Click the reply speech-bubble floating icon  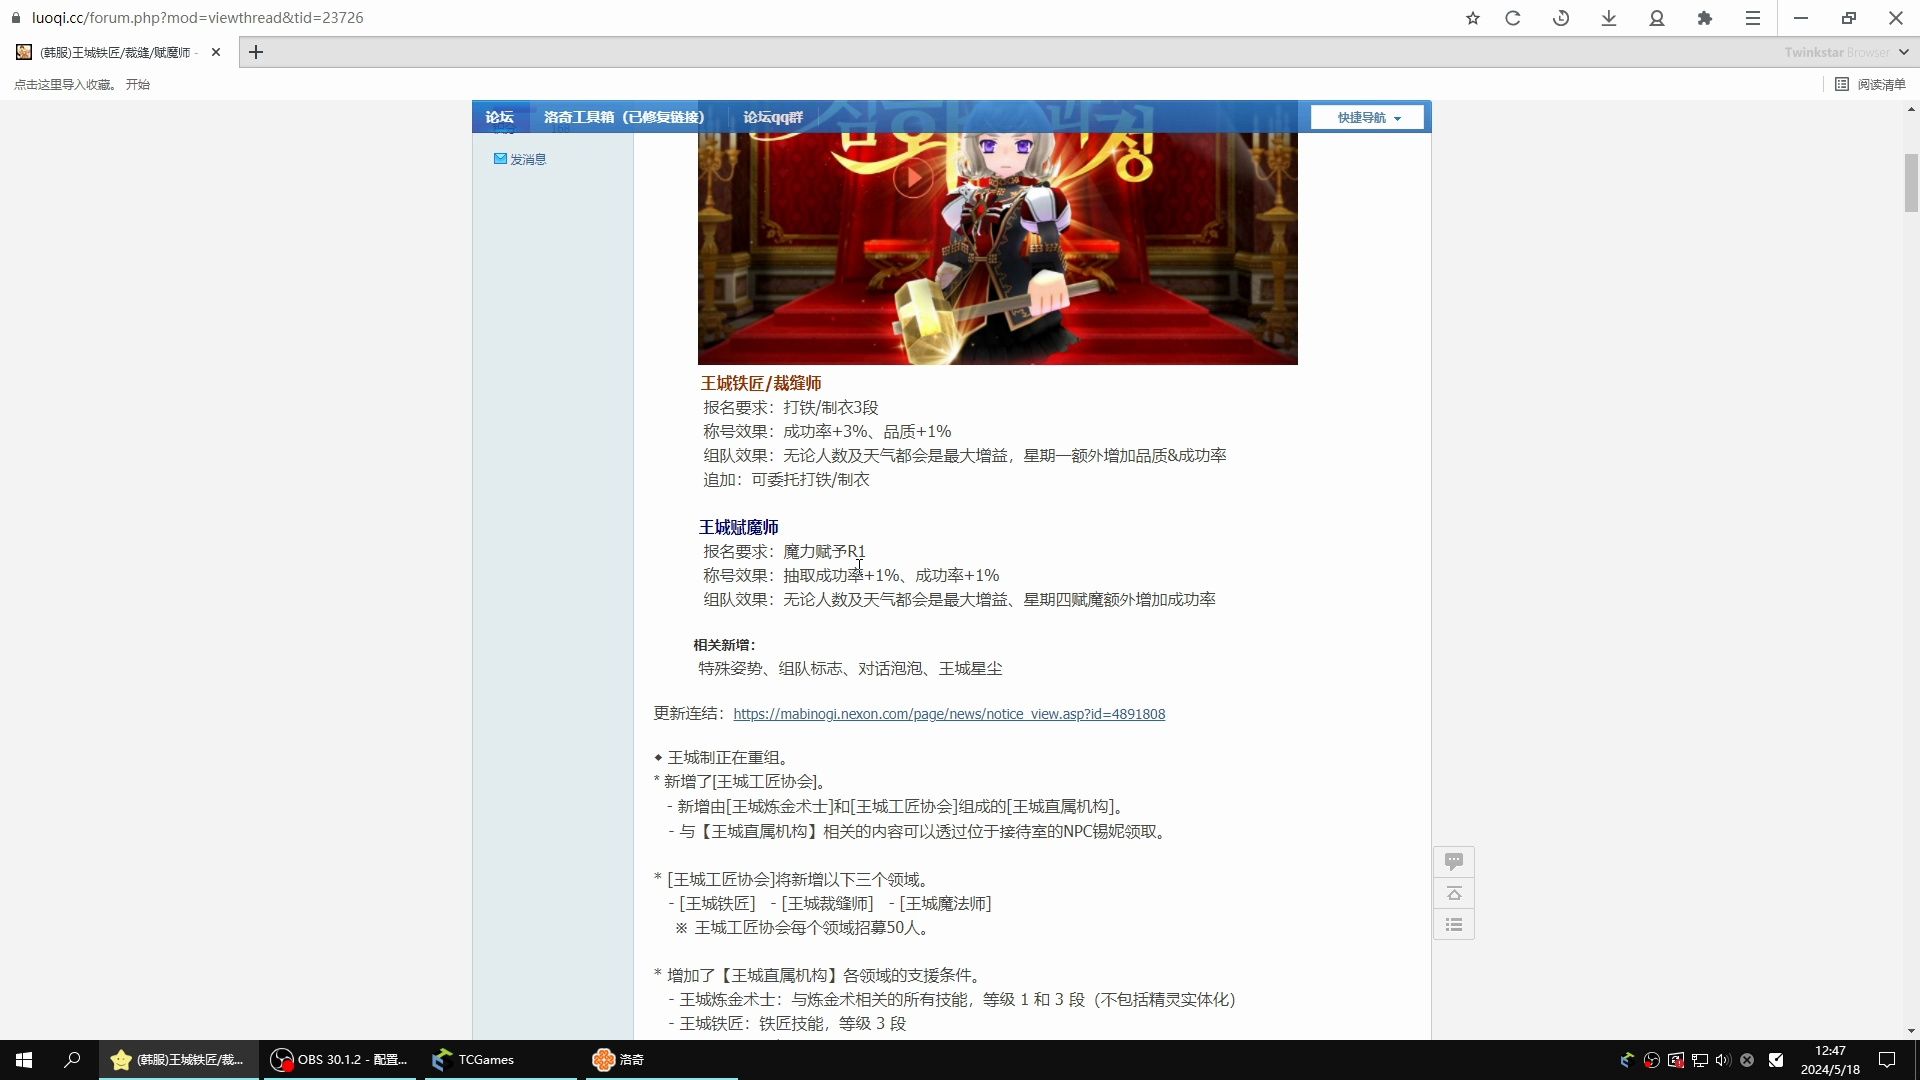pos(1454,861)
